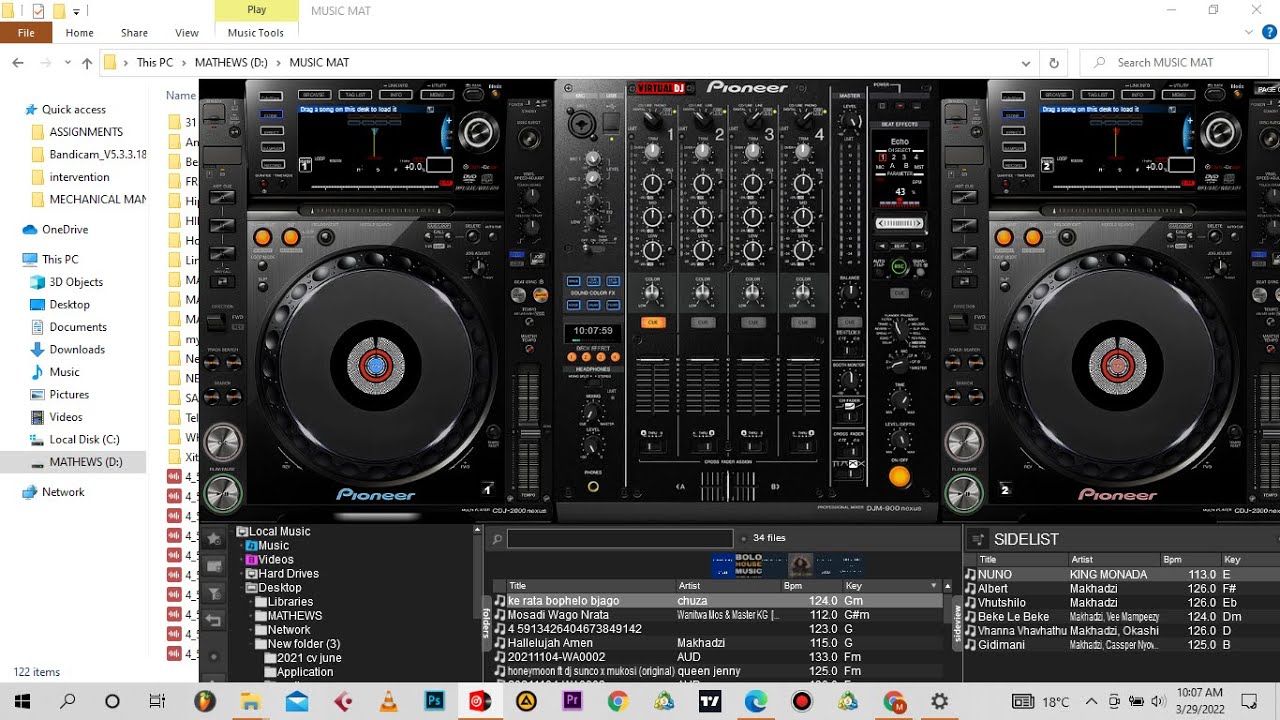Hit the silver CUE button on right deck
The width and height of the screenshot is (1280, 720).
tap(964, 442)
